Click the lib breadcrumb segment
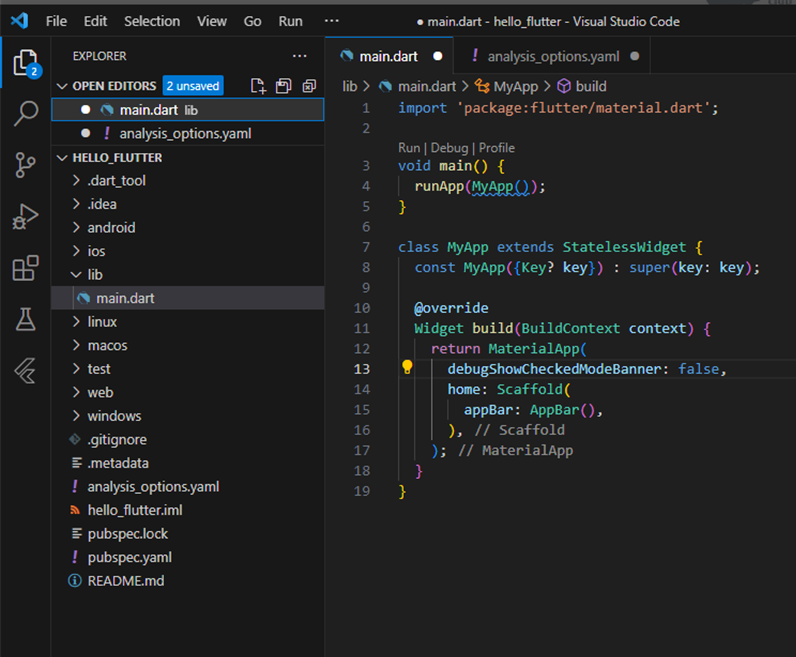This screenshot has width=796, height=657. [349, 86]
